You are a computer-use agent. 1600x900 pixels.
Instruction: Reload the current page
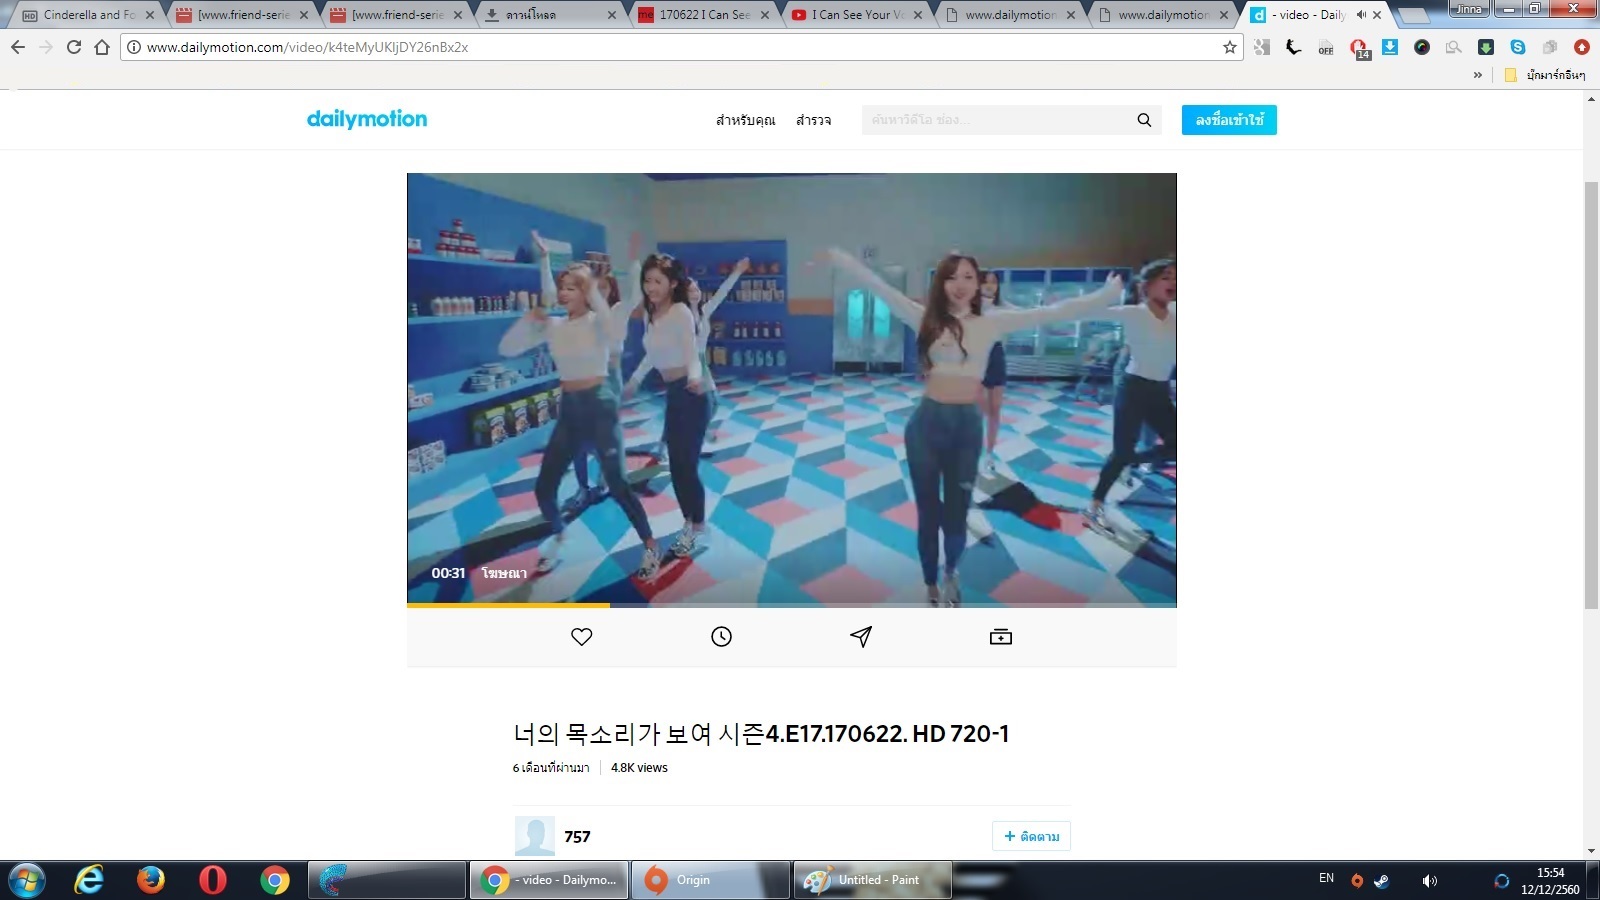(74, 47)
